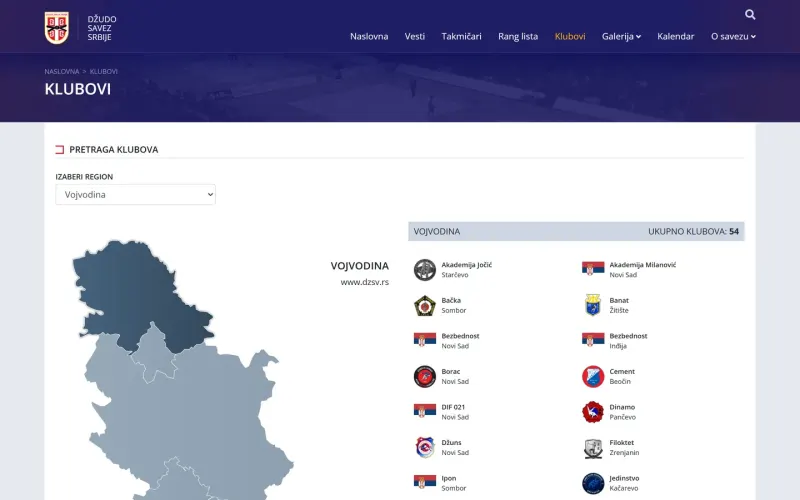Click the 'DIF 021' club name
Screen dimensions: 800x500
point(453,407)
